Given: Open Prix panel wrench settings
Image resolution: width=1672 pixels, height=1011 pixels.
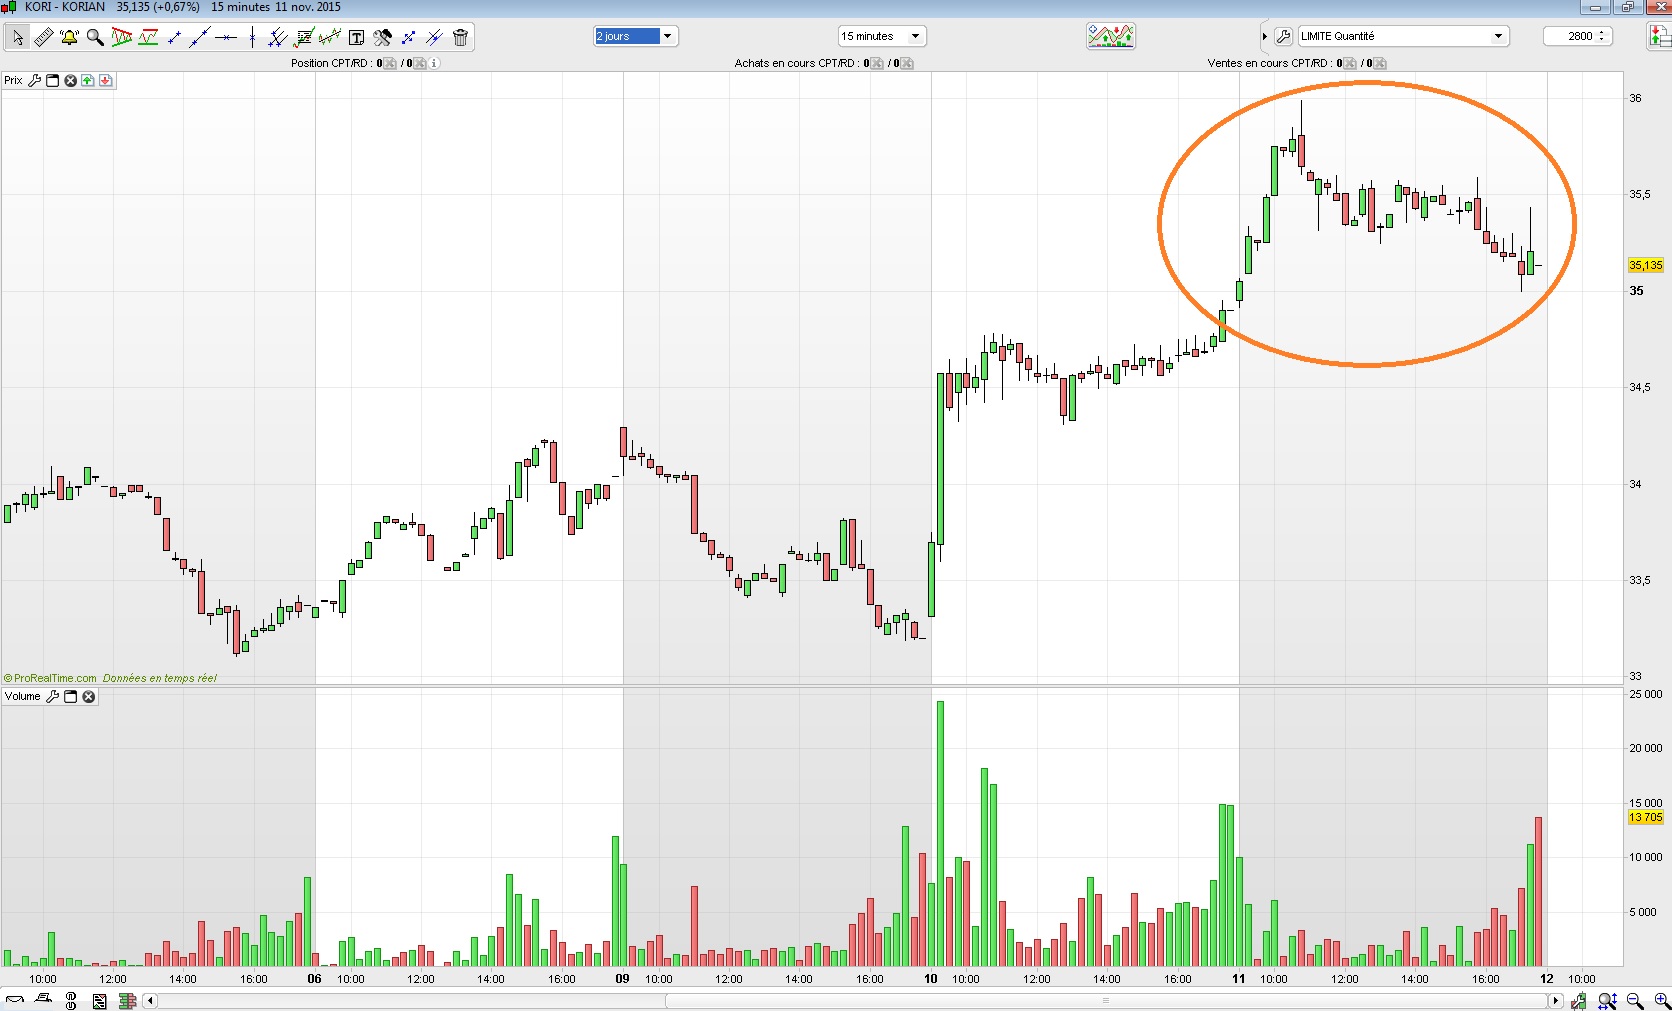Looking at the screenshot, I should 35,80.
